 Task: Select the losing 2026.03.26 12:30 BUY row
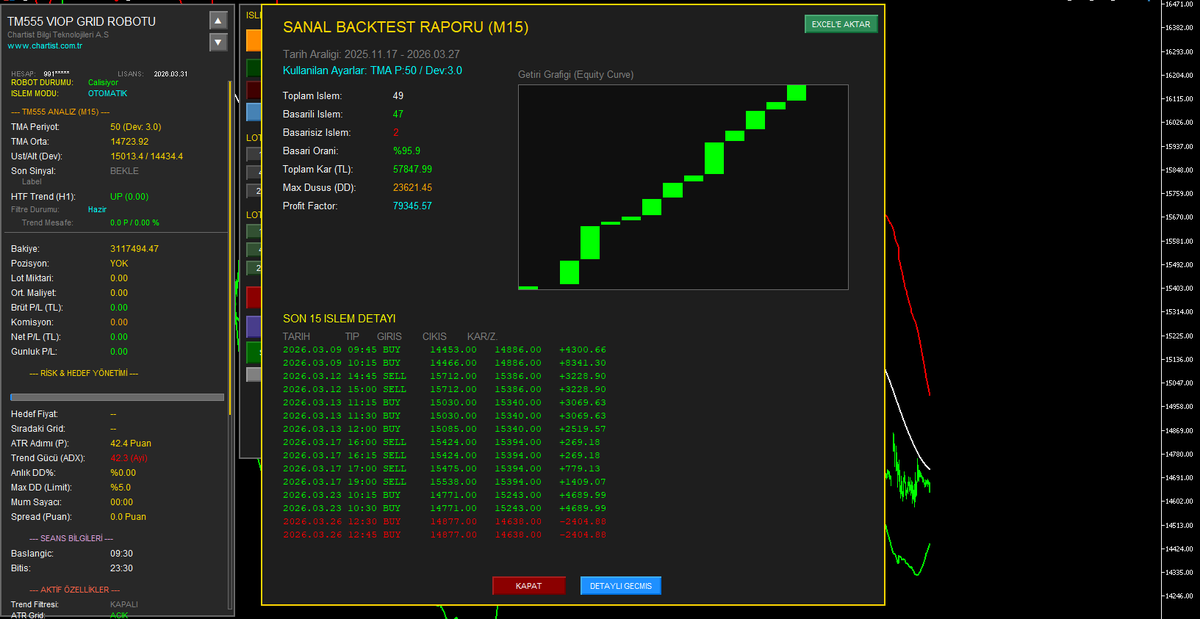point(445,521)
